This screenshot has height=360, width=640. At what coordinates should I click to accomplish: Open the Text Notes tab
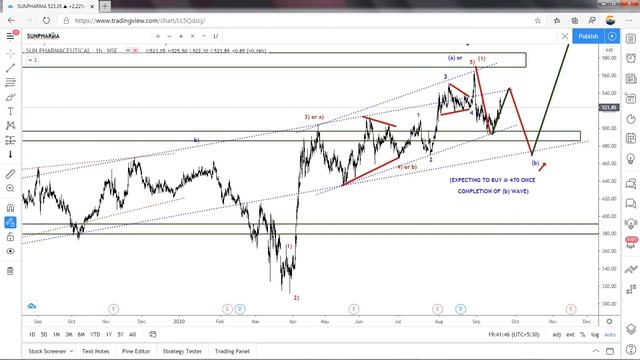pyautogui.click(x=96, y=351)
